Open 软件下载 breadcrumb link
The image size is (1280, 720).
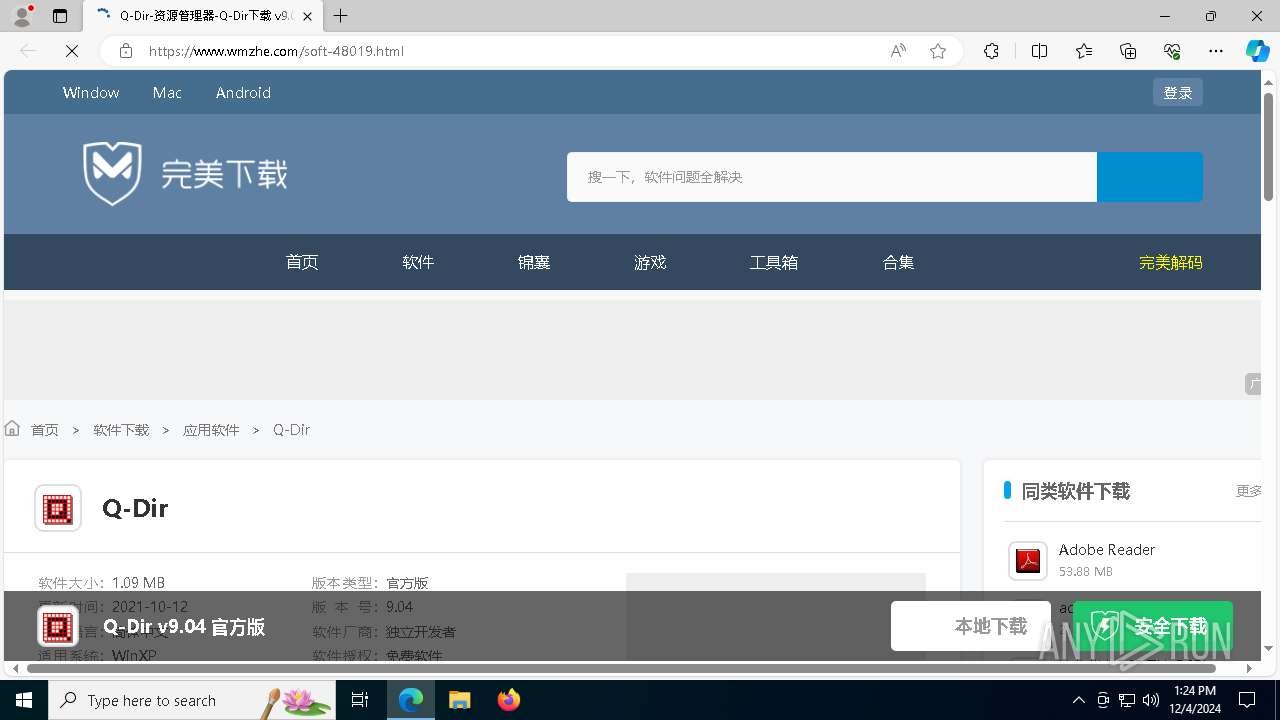(121, 430)
